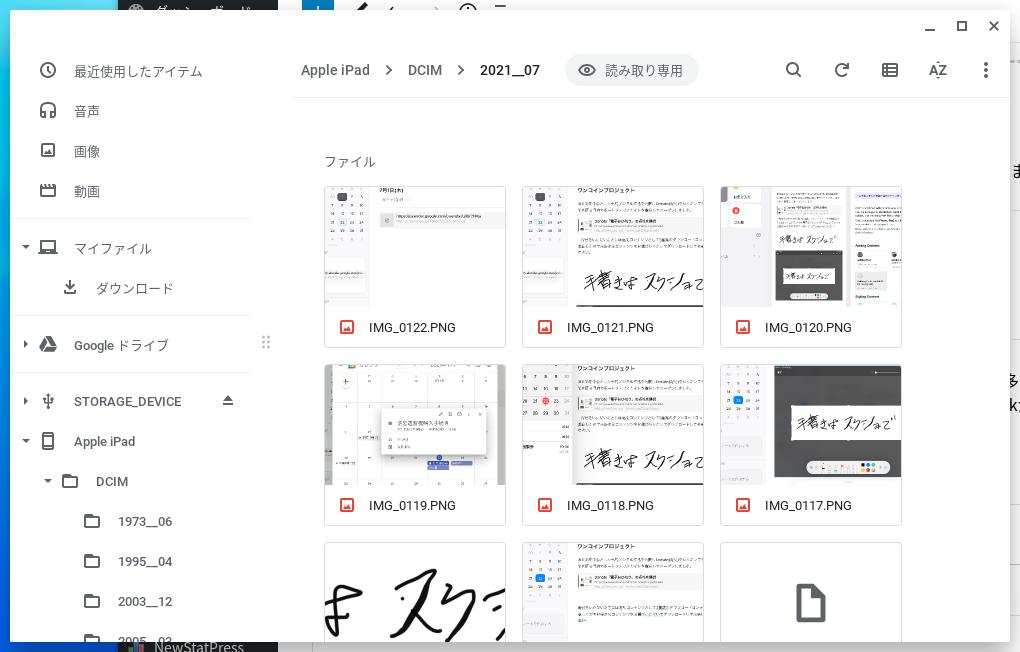Screen dimensions: 1020x652
Task: Select IMG_0121.PNG thumbnail
Action: coord(613,247)
